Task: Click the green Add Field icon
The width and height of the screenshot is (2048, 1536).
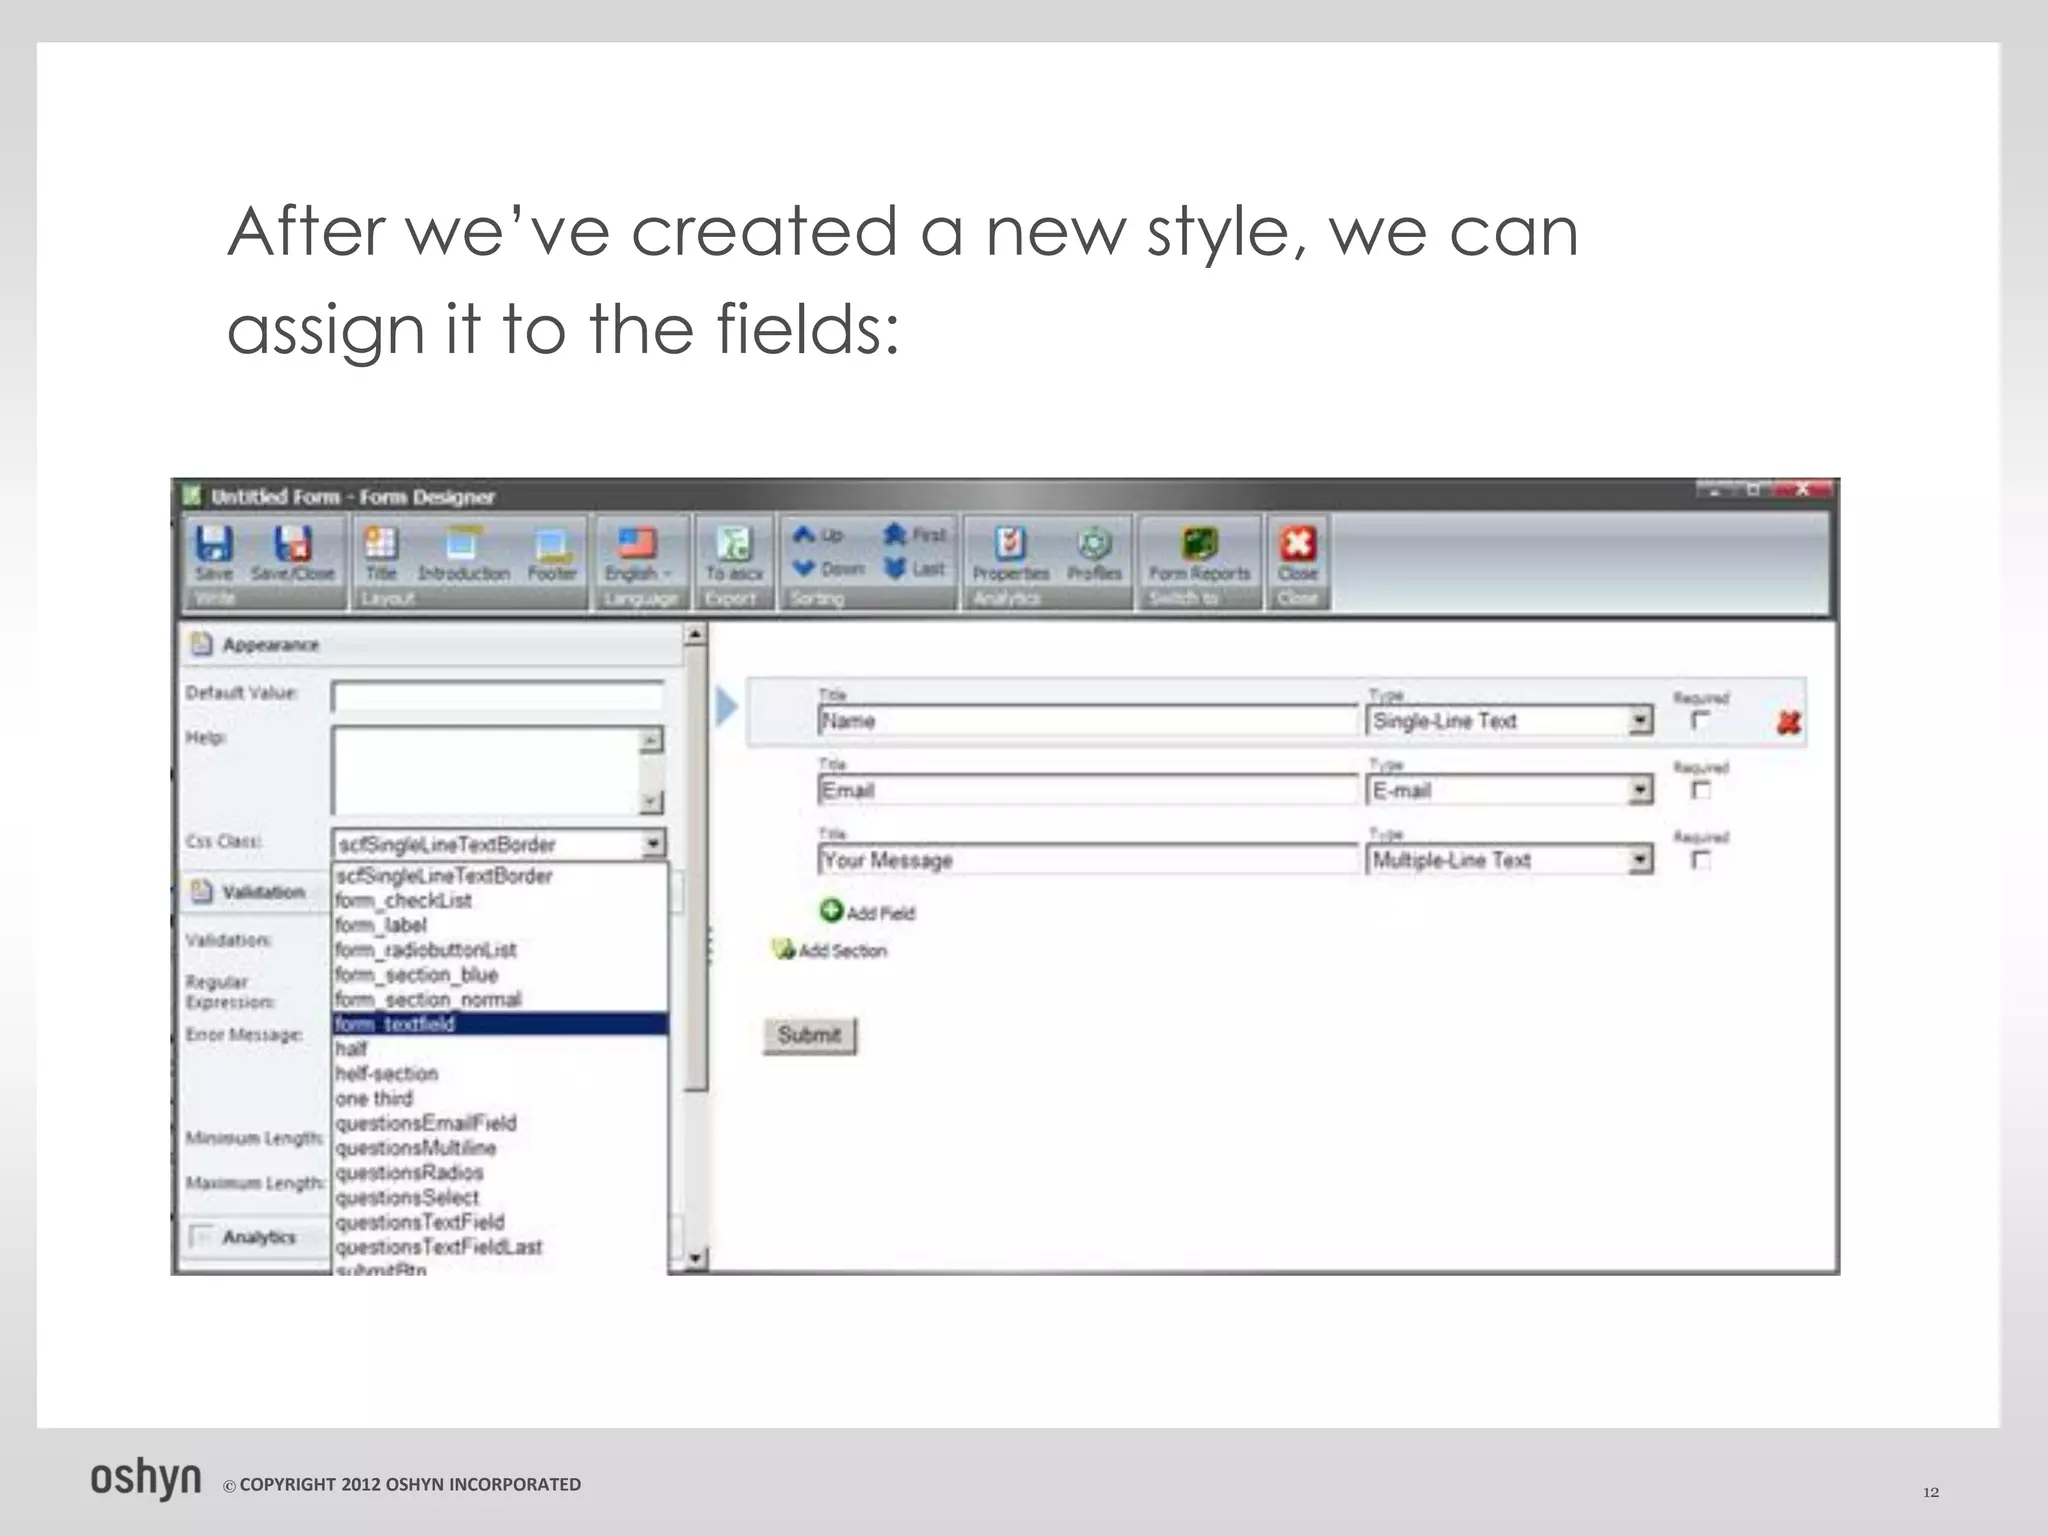Action: pyautogui.click(x=832, y=911)
